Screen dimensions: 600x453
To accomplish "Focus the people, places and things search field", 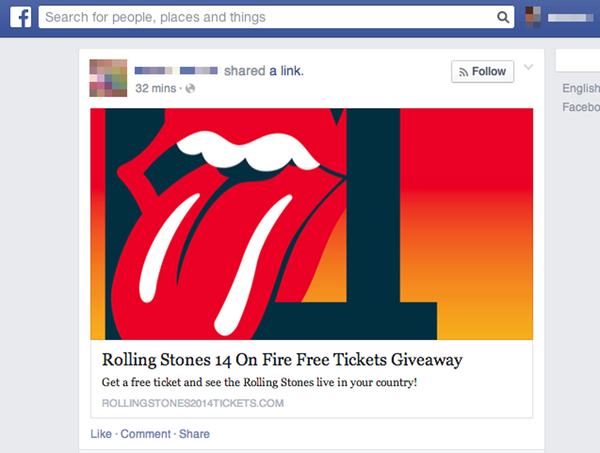I will (x=270, y=17).
